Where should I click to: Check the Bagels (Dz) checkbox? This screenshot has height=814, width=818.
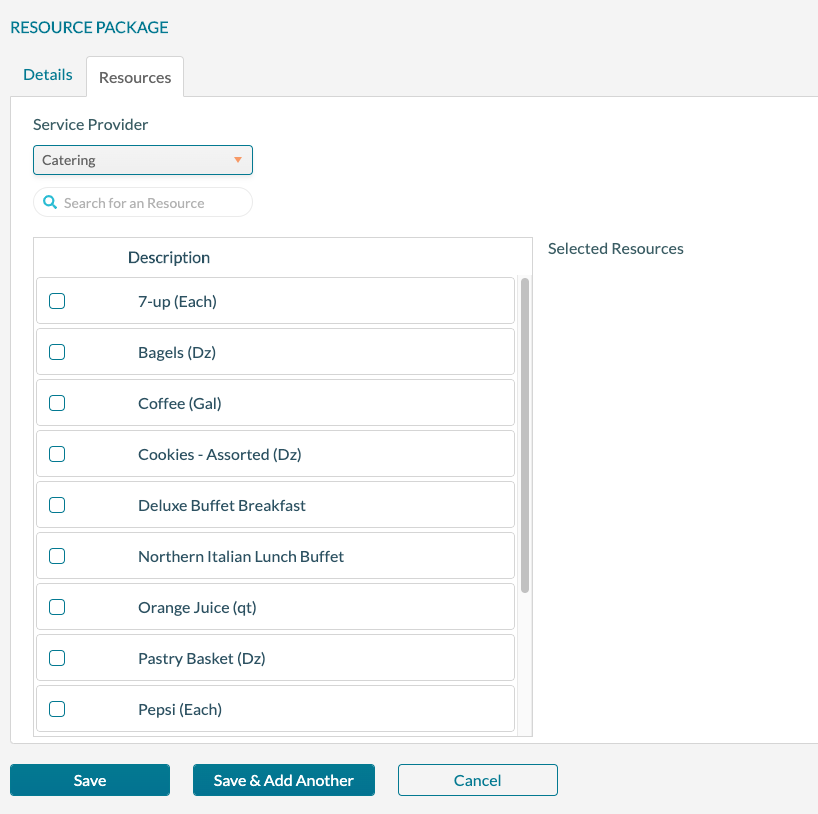(x=57, y=351)
